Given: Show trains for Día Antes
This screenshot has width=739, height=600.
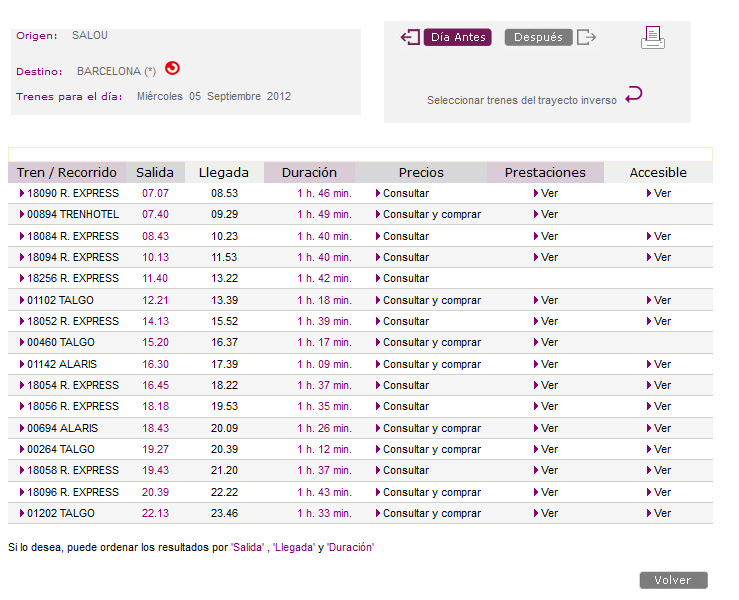Looking at the screenshot, I should 458,37.
